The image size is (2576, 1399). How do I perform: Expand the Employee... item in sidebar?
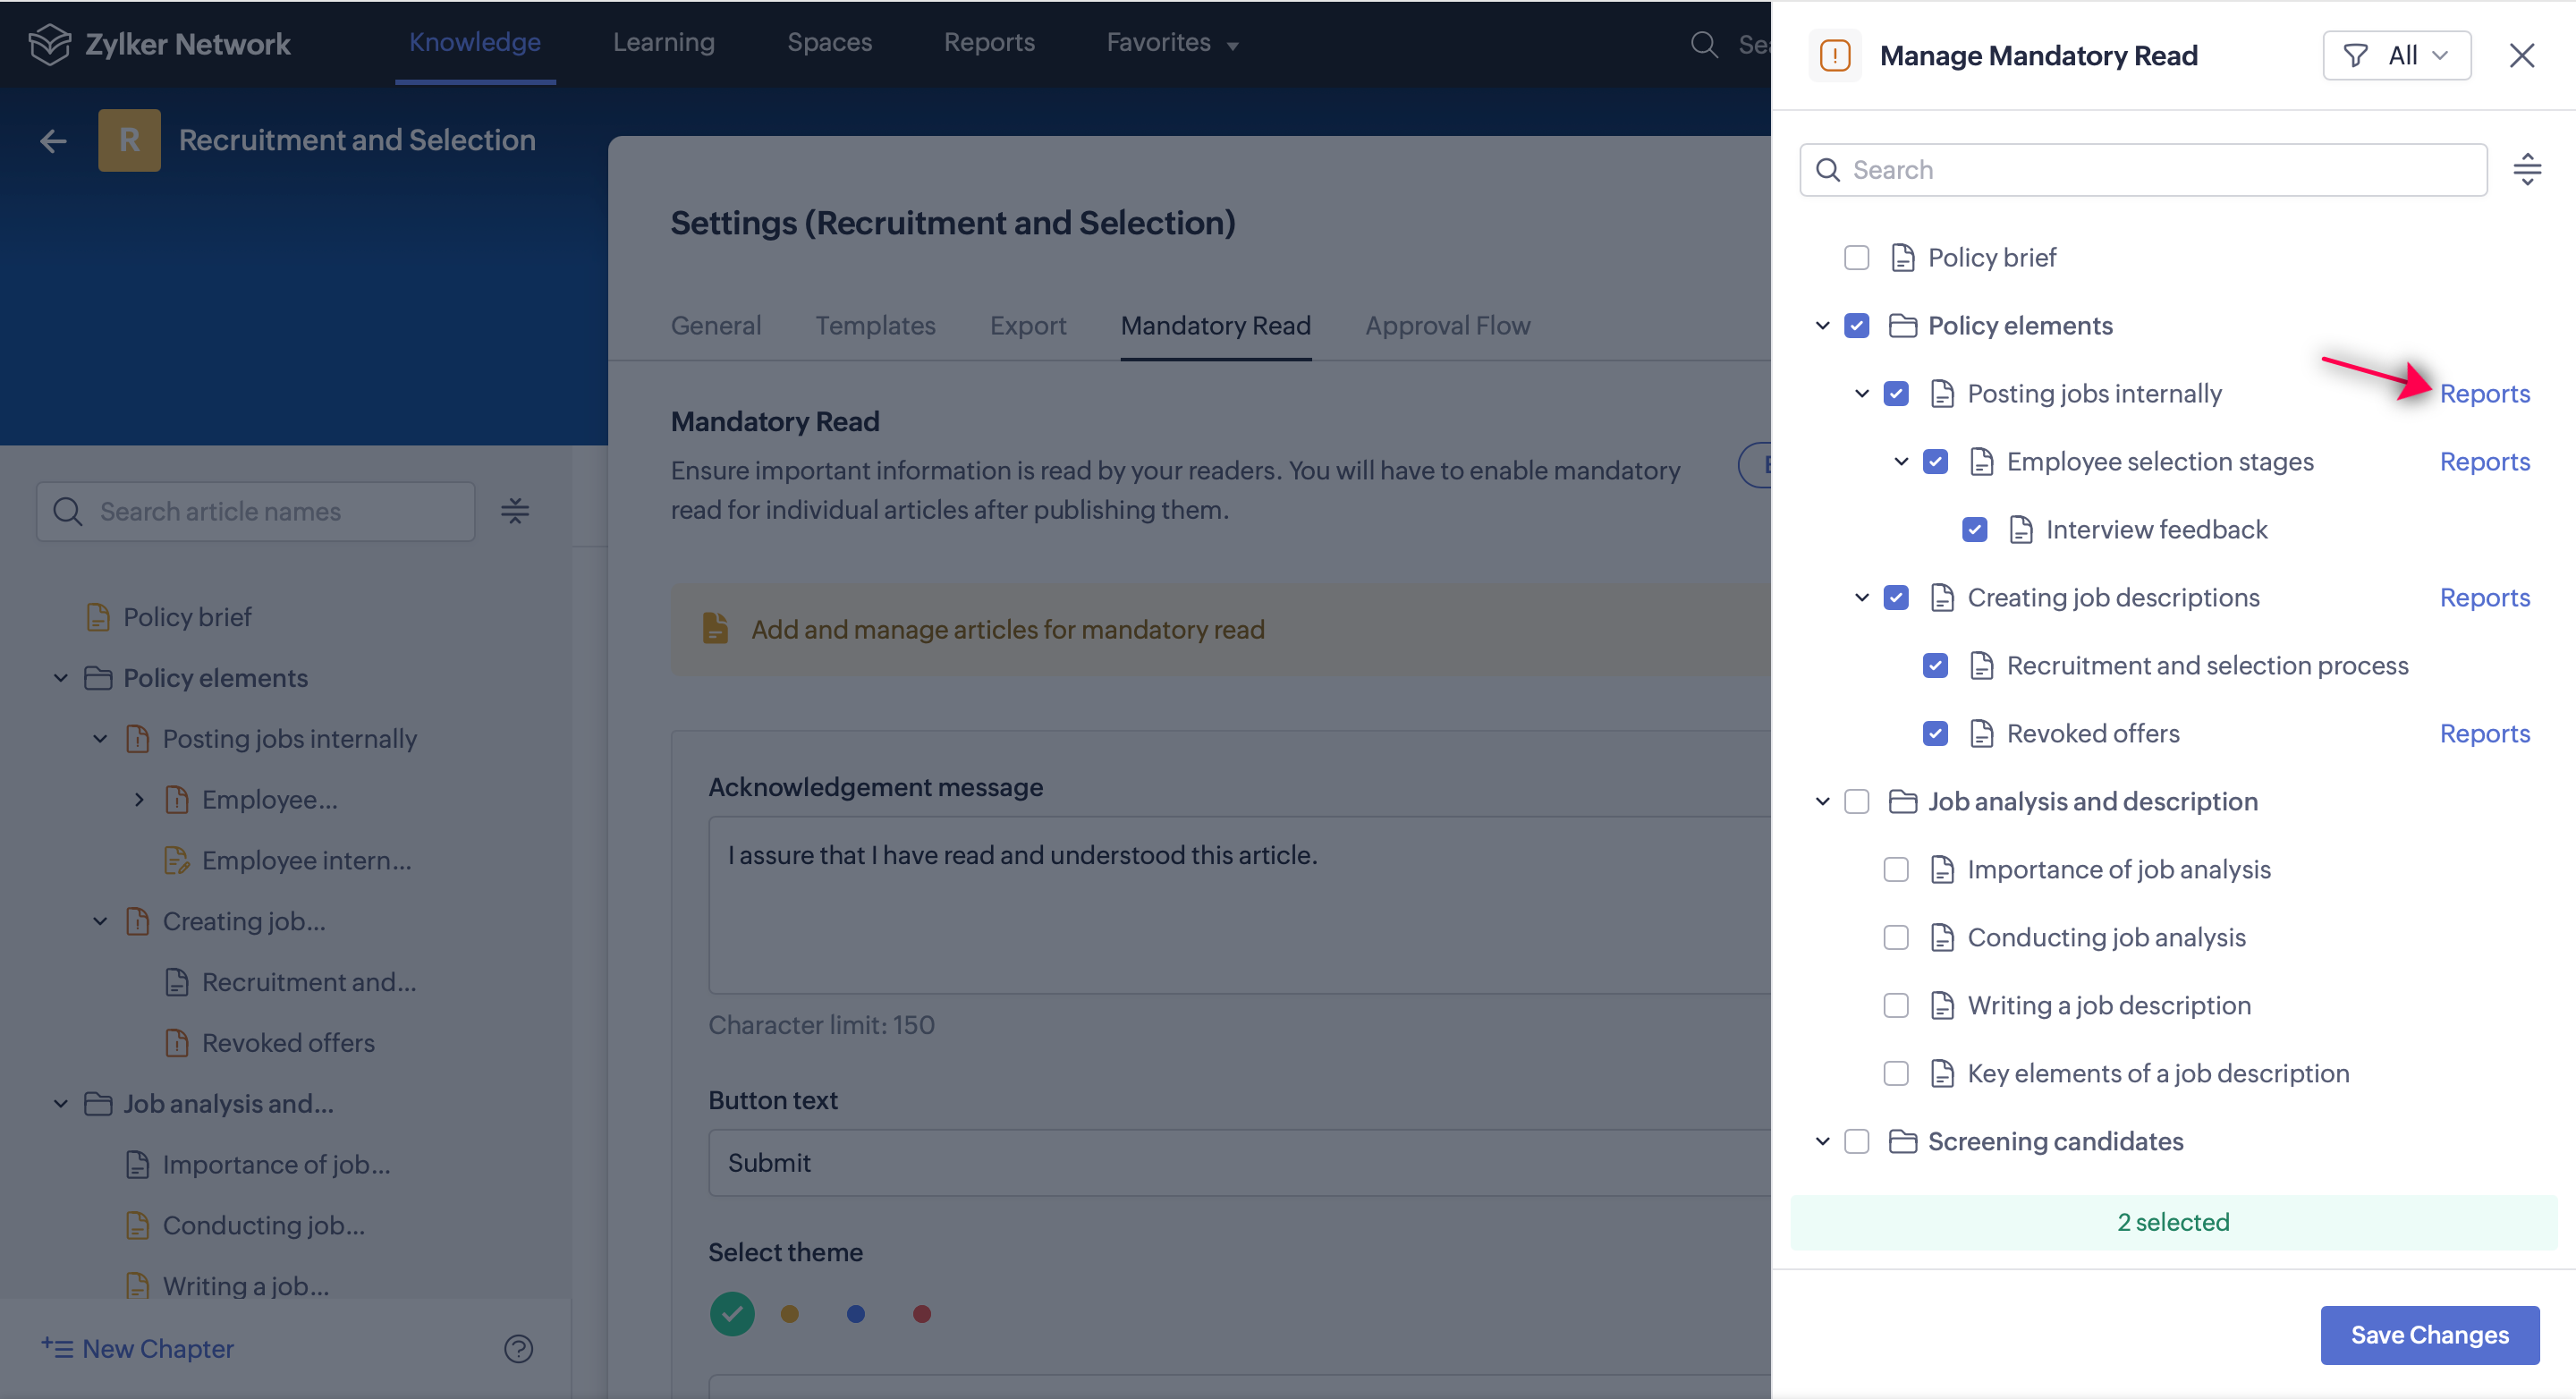pos(139,800)
